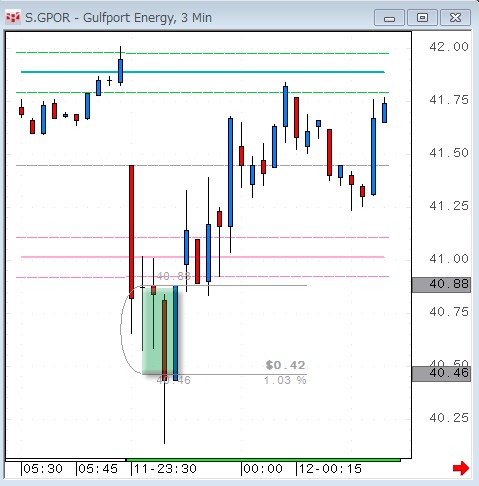Click the solid pink horizontal line
The height and width of the screenshot is (486, 479).
tap(203, 257)
